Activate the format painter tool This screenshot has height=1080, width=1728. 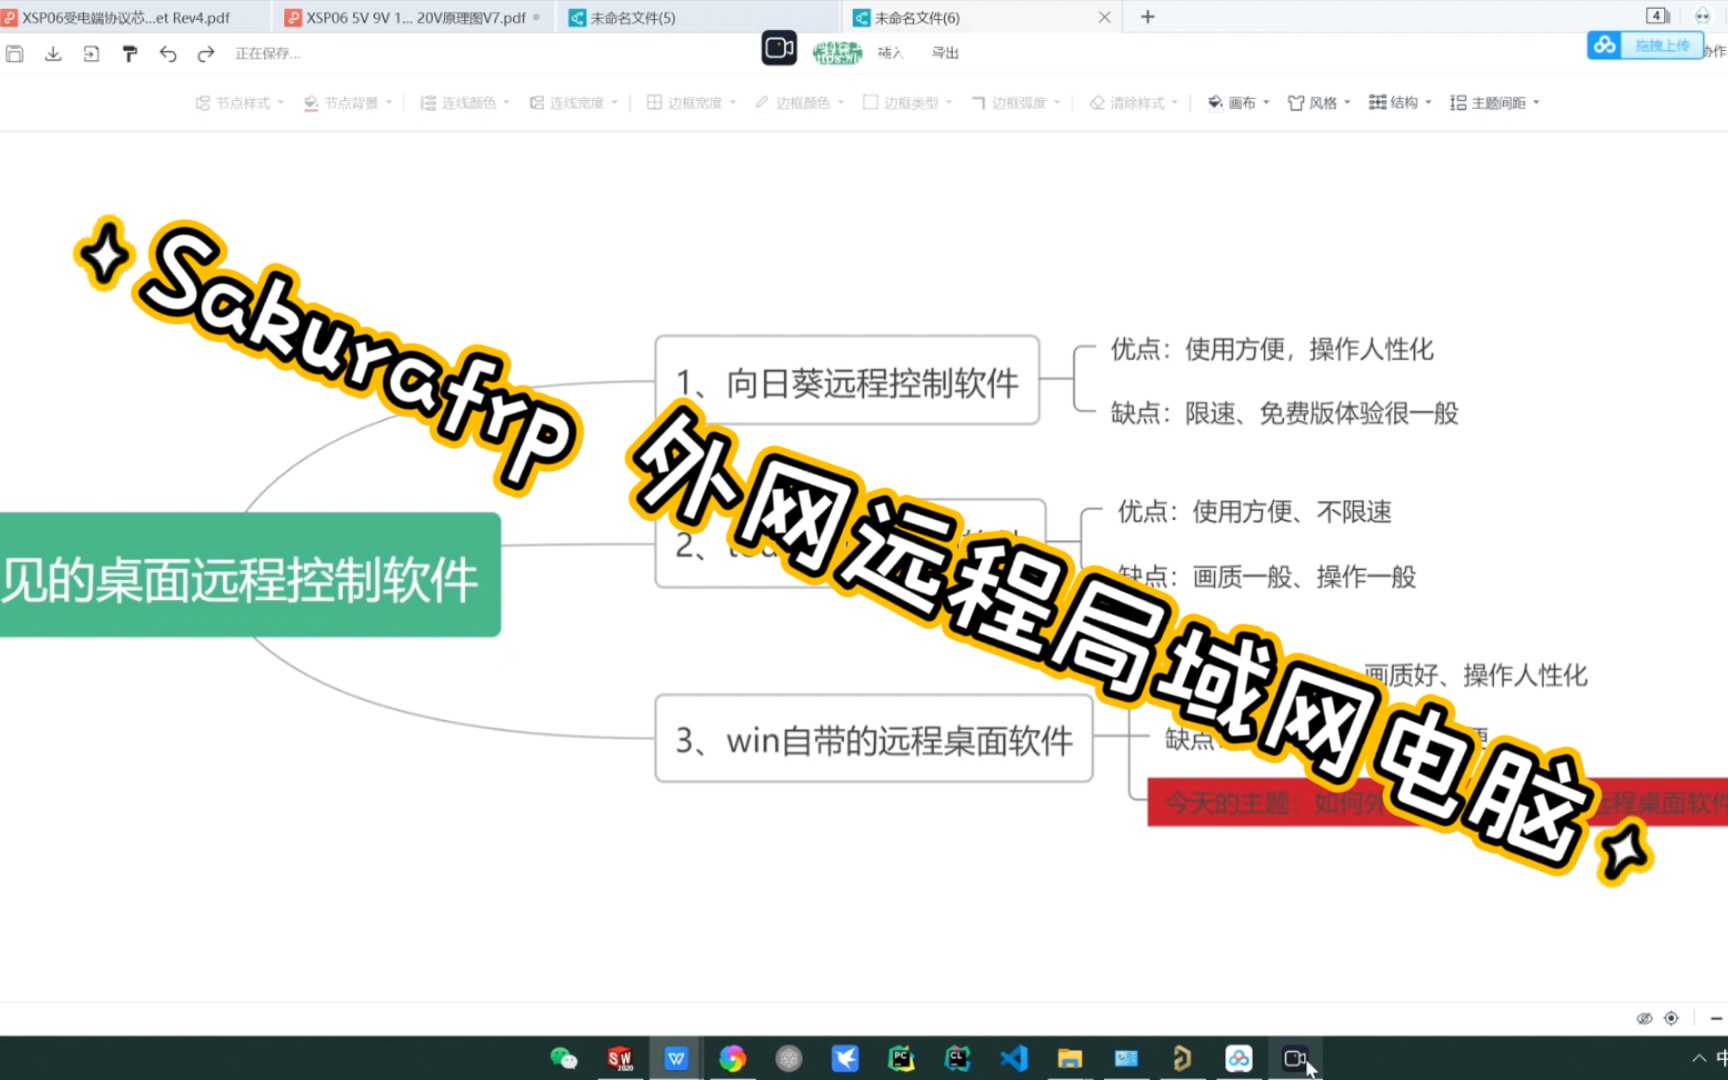pos(129,54)
